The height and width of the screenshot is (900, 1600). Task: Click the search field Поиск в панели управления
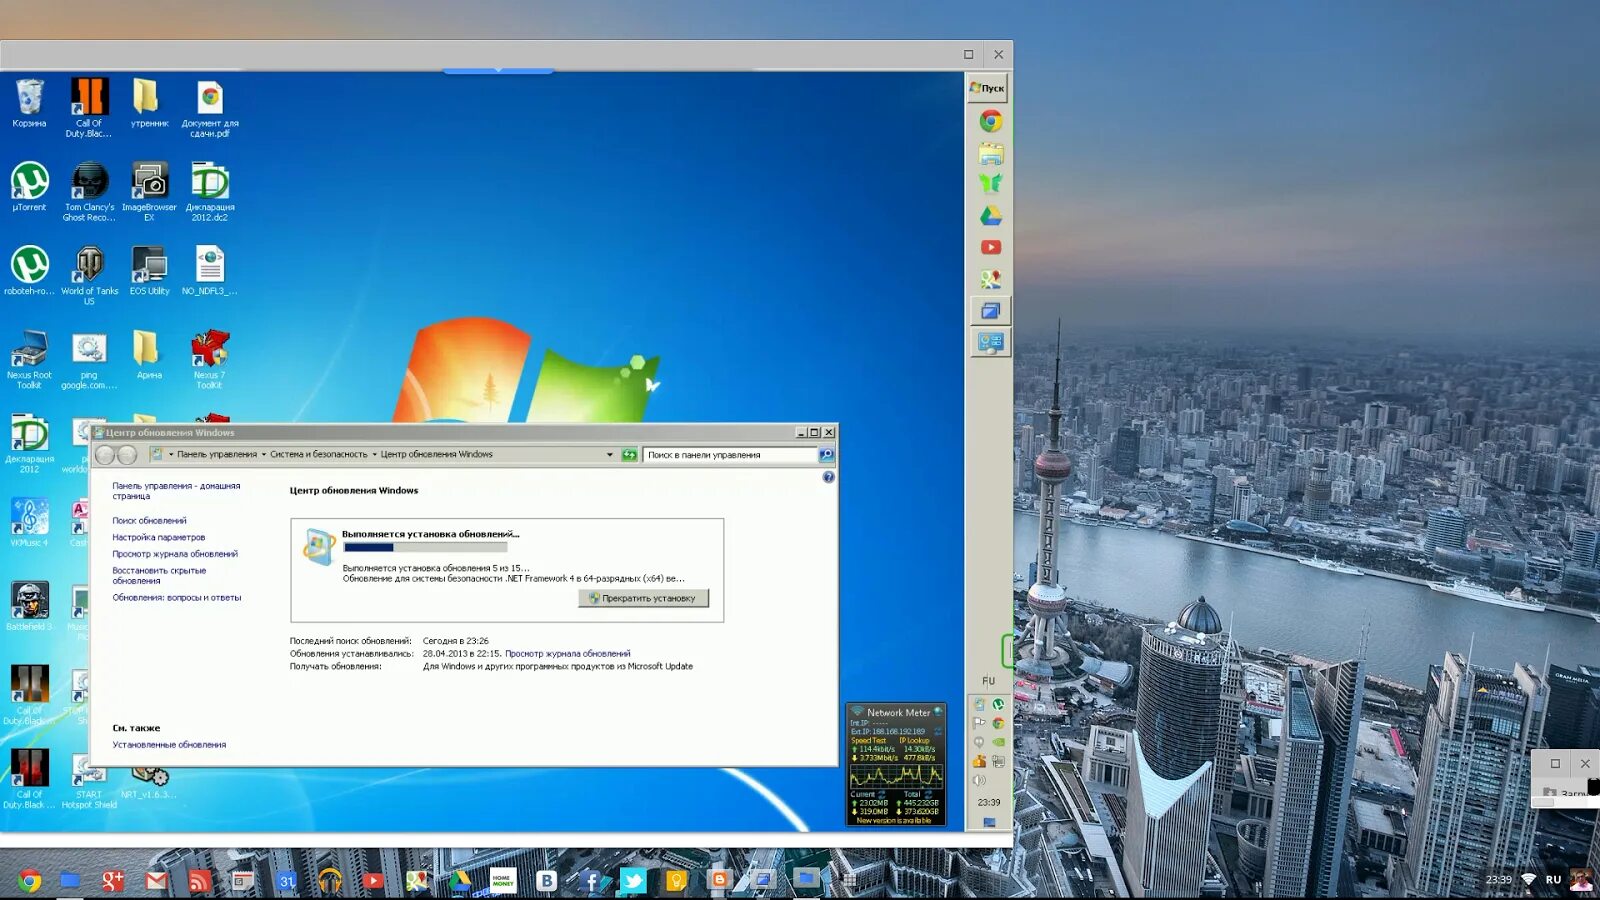coord(730,455)
